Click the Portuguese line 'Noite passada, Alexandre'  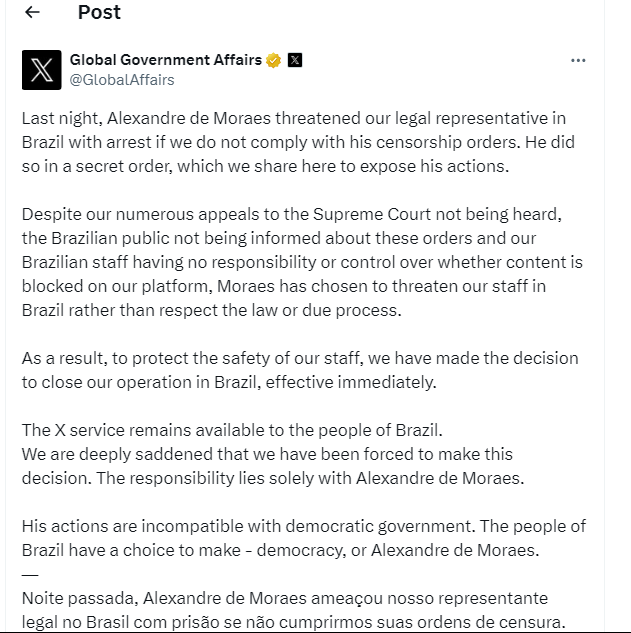click(285, 598)
